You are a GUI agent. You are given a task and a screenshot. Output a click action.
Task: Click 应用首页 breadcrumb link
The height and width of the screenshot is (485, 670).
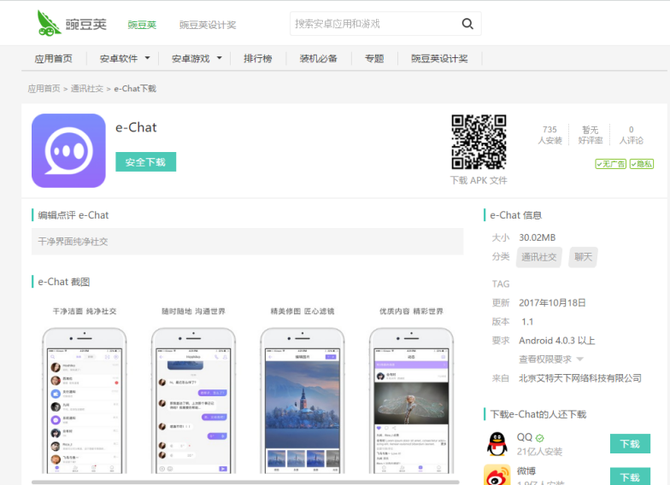44,88
